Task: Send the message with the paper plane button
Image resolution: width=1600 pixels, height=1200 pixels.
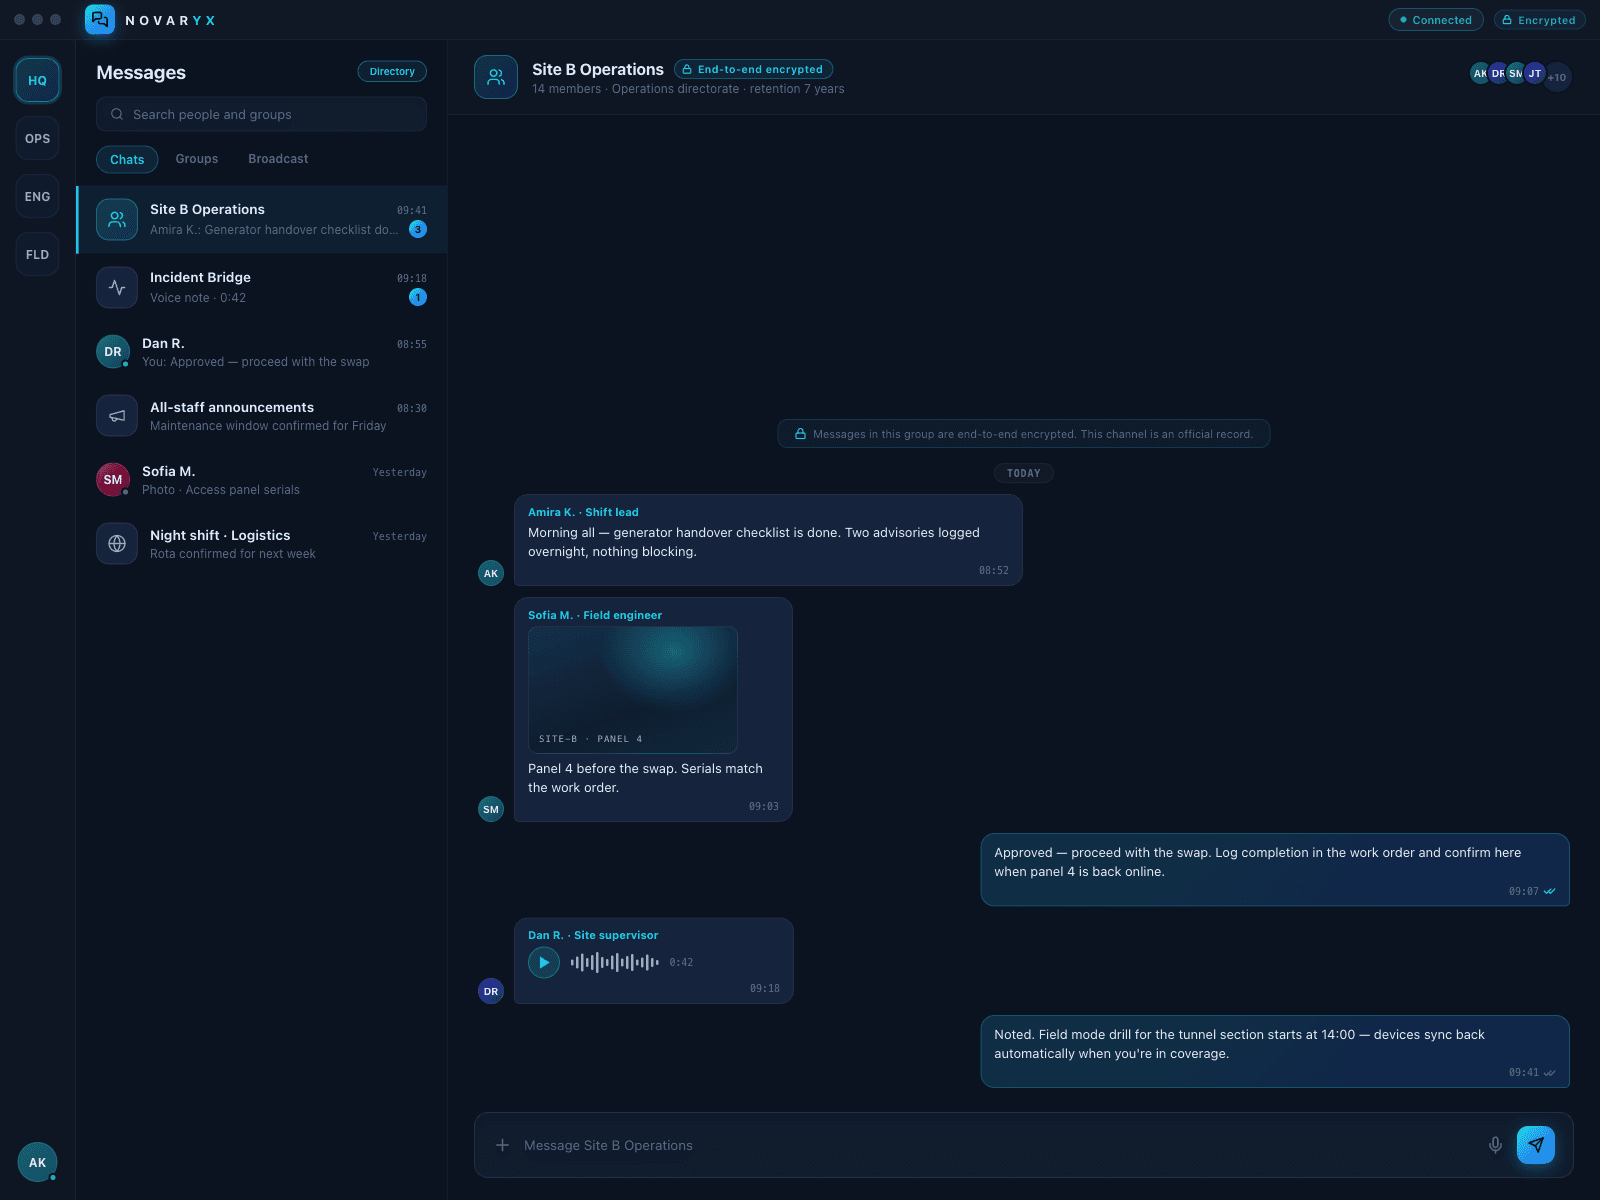Action: click(x=1536, y=1145)
